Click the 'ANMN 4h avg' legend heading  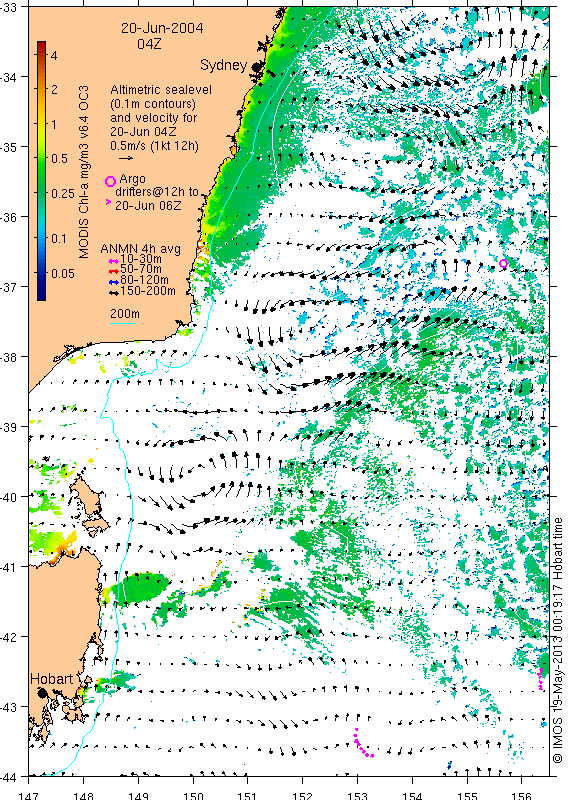tap(140, 249)
